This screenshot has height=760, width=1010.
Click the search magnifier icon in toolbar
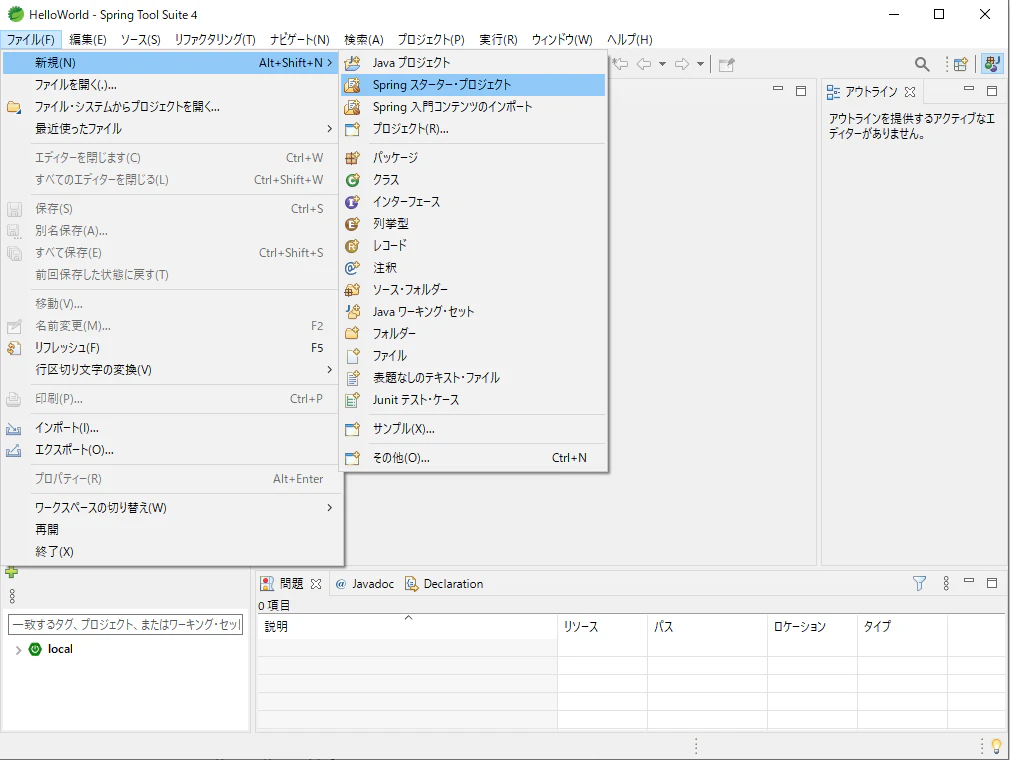(922, 64)
